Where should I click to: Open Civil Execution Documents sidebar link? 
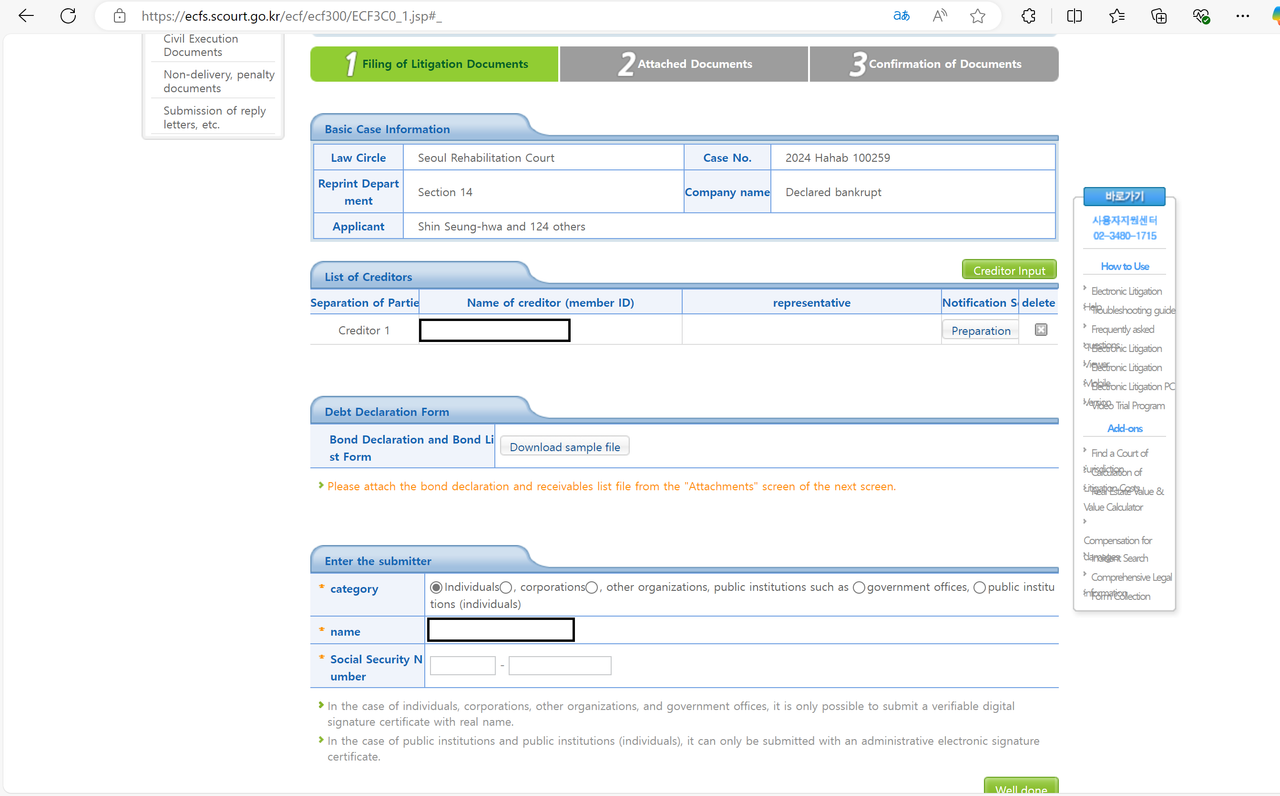click(201, 45)
